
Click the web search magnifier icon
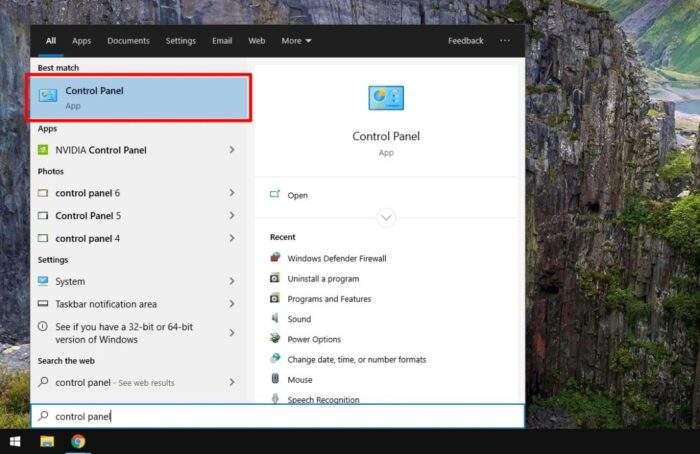(x=43, y=382)
